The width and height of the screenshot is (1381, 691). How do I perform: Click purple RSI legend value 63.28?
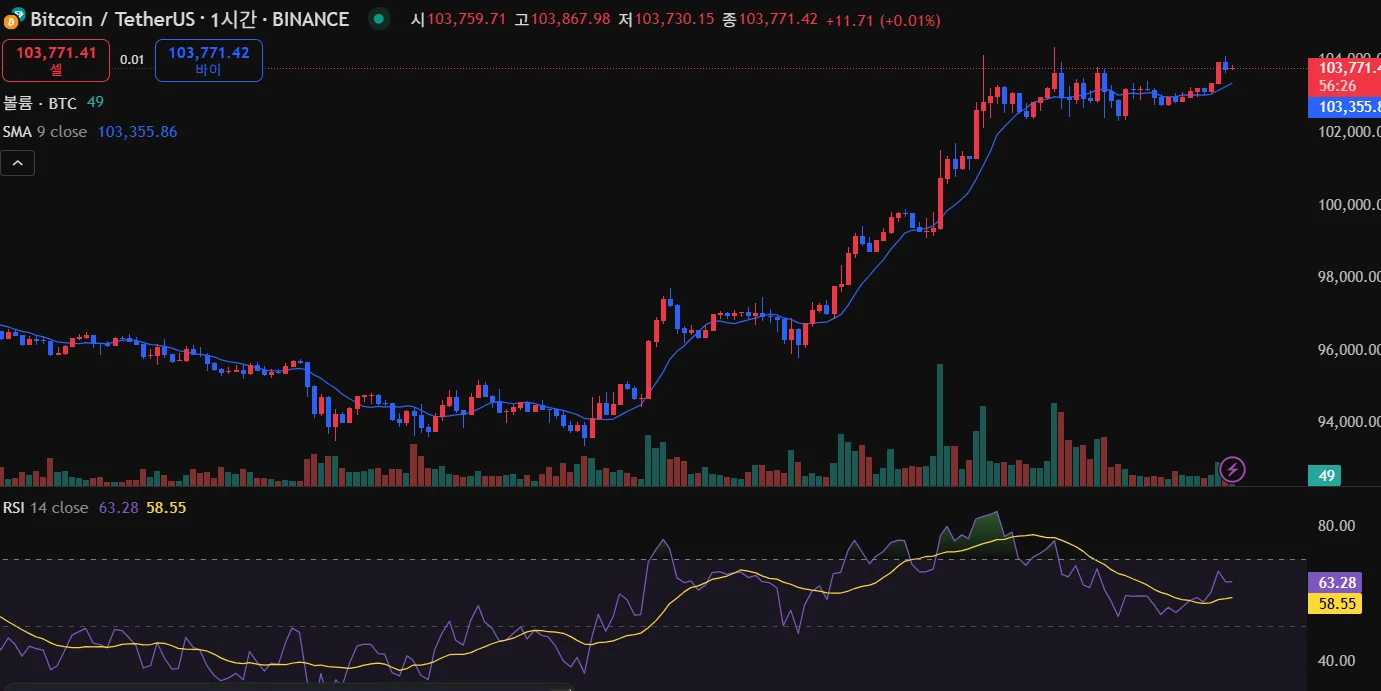(118, 508)
